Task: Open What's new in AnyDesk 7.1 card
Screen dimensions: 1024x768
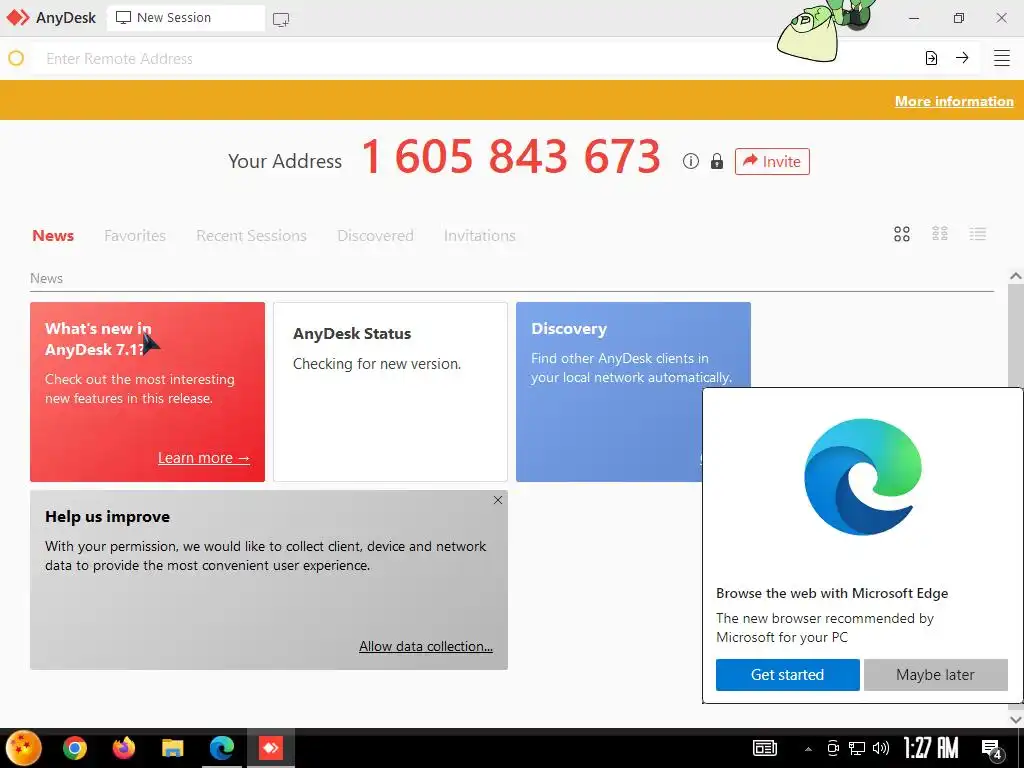Action: pyautogui.click(x=148, y=392)
